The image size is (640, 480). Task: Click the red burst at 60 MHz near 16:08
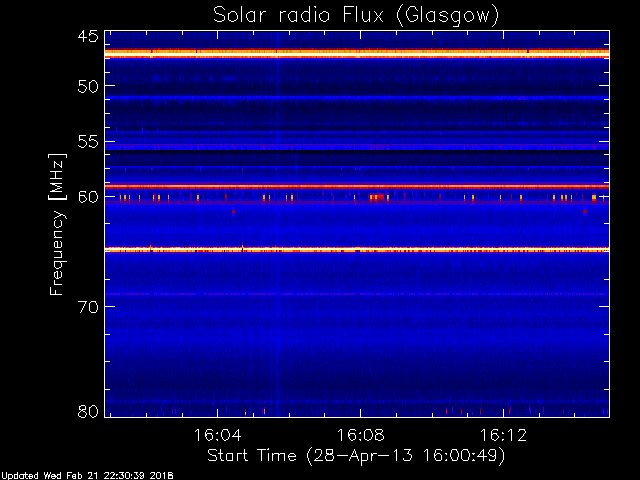tap(378, 197)
